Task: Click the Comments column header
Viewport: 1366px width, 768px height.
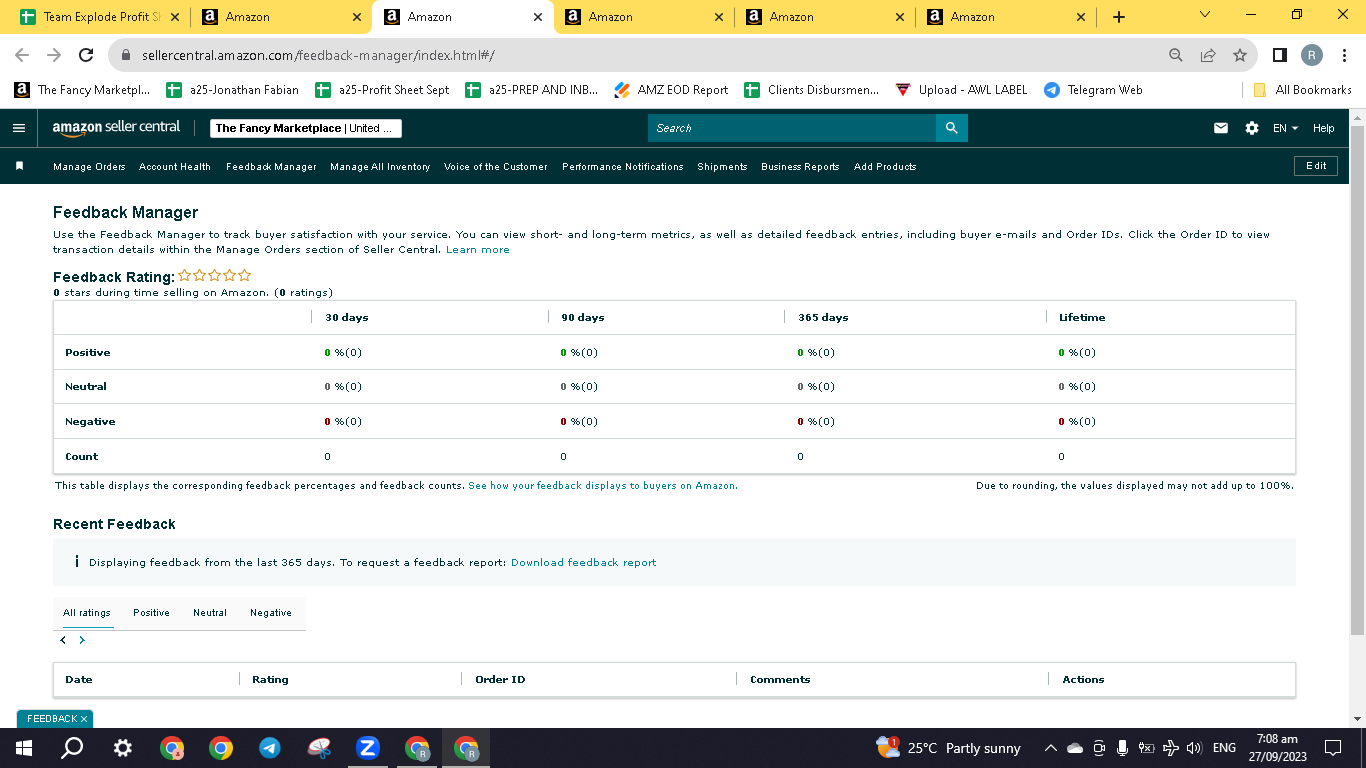Action: click(780, 680)
